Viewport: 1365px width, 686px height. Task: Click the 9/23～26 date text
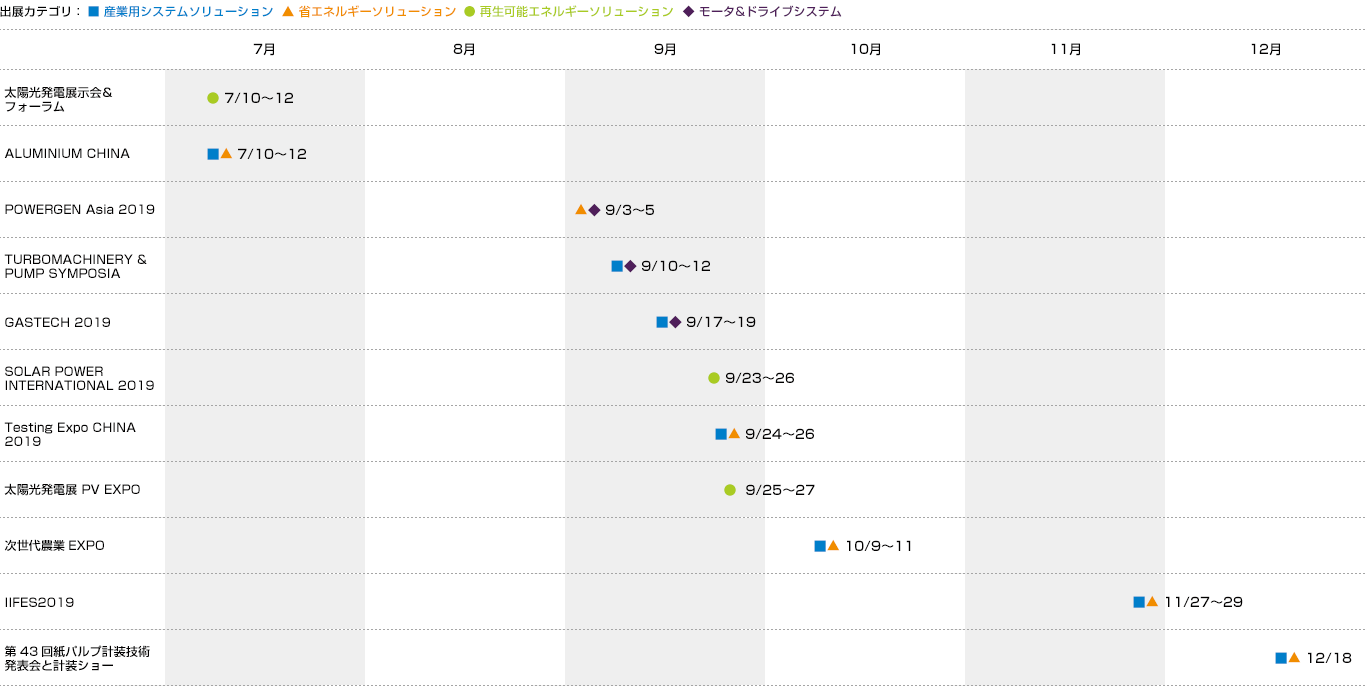coord(760,378)
